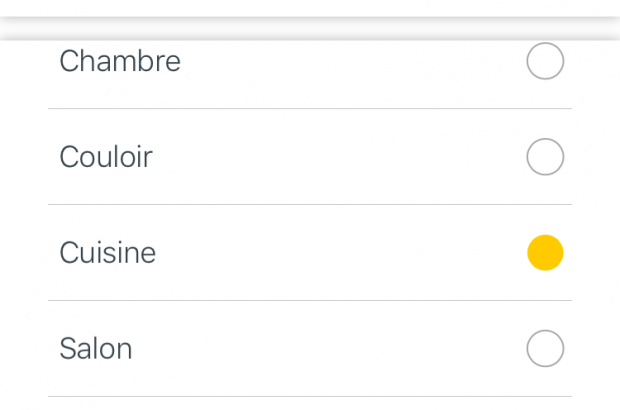Screen dimensions: 620x410
Task: Click the yellow dot in the room list
Action: coord(545,253)
